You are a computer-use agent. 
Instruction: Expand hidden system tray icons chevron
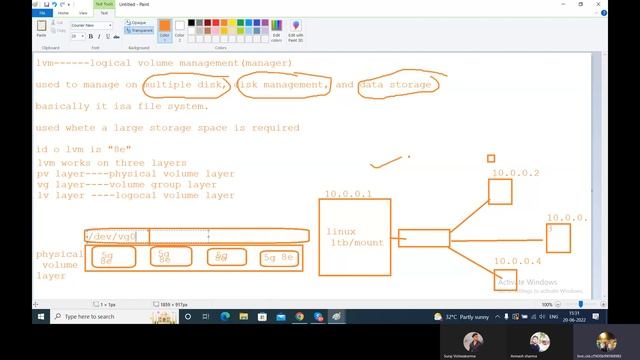pos(498,317)
